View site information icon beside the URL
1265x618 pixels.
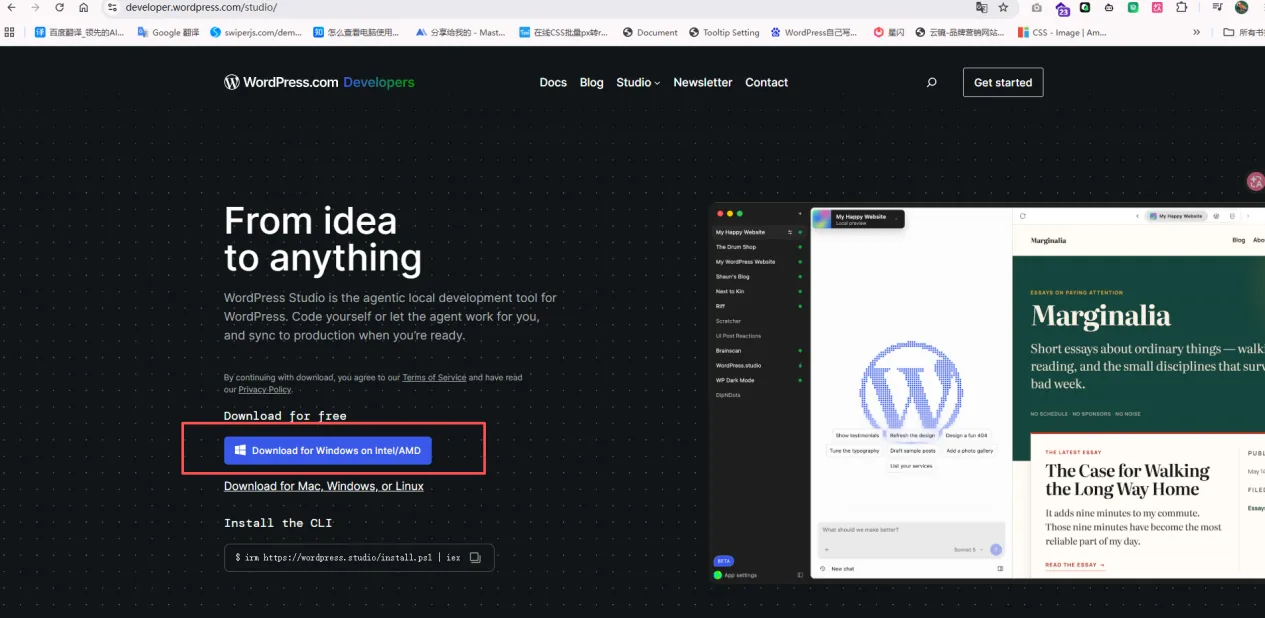[x=113, y=7]
